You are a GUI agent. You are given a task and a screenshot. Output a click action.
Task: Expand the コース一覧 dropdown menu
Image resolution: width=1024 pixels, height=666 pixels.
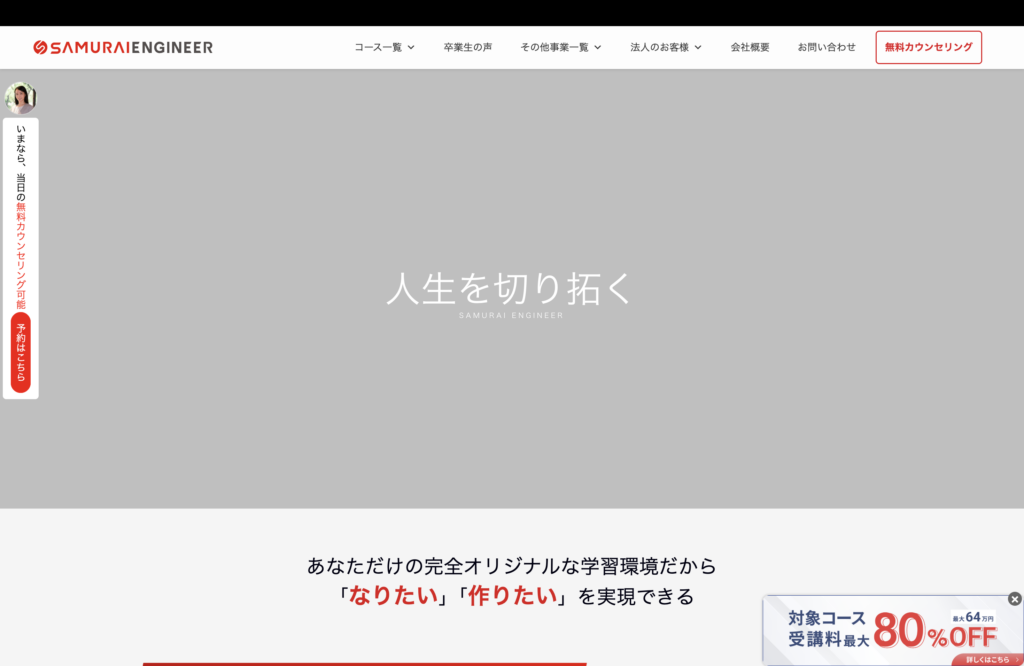(384, 47)
